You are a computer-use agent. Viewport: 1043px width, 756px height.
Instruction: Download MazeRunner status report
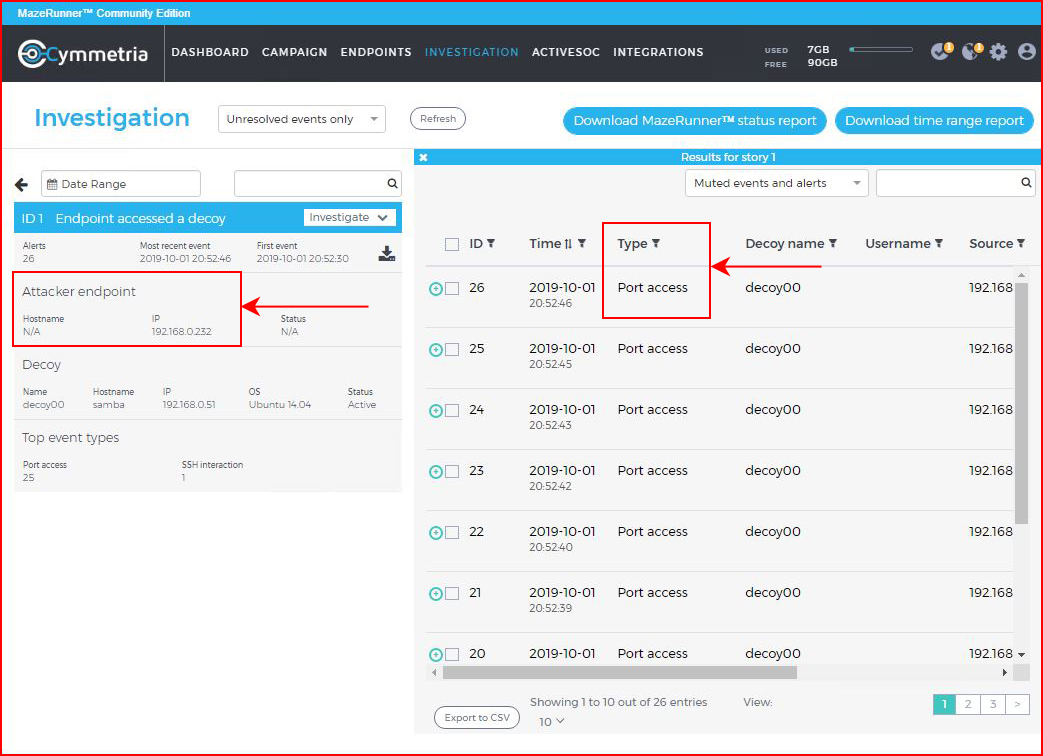[x=694, y=120]
